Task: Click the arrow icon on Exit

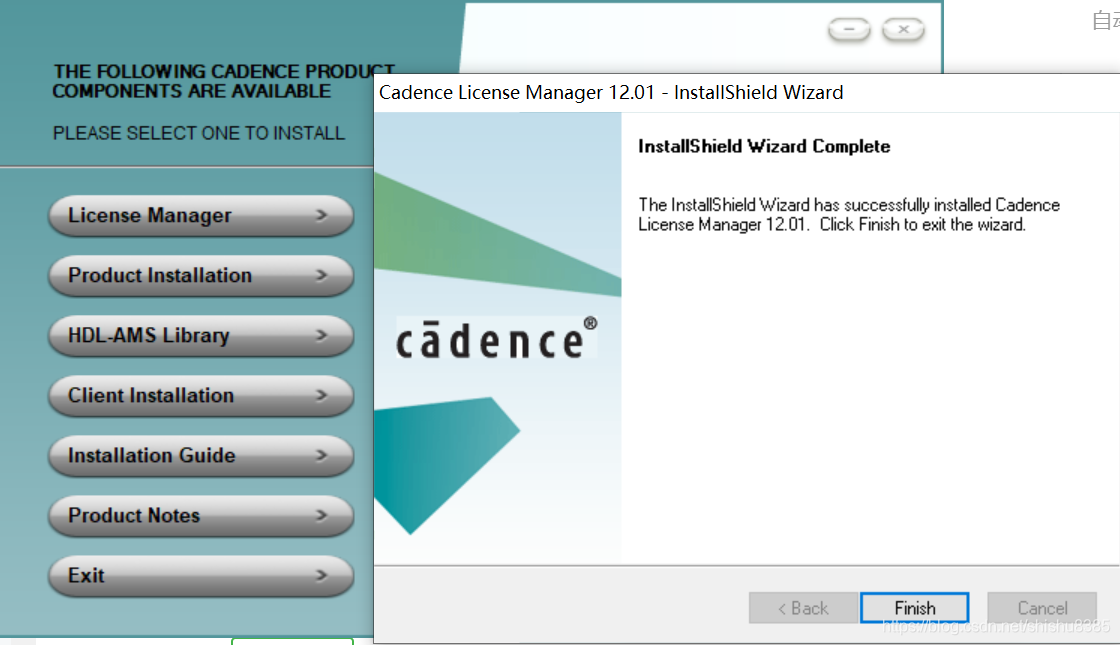Action: coord(322,576)
